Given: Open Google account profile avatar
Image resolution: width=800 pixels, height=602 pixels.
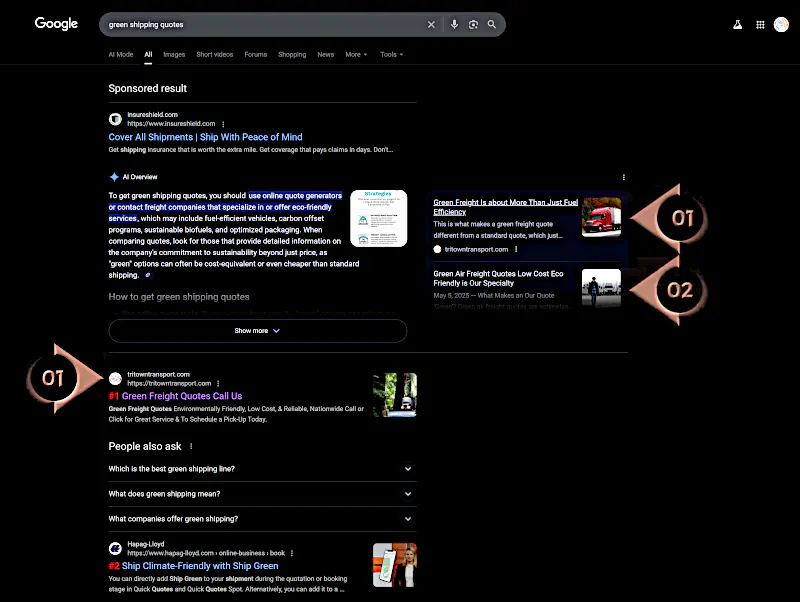Looking at the screenshot, I should [781, 24].
